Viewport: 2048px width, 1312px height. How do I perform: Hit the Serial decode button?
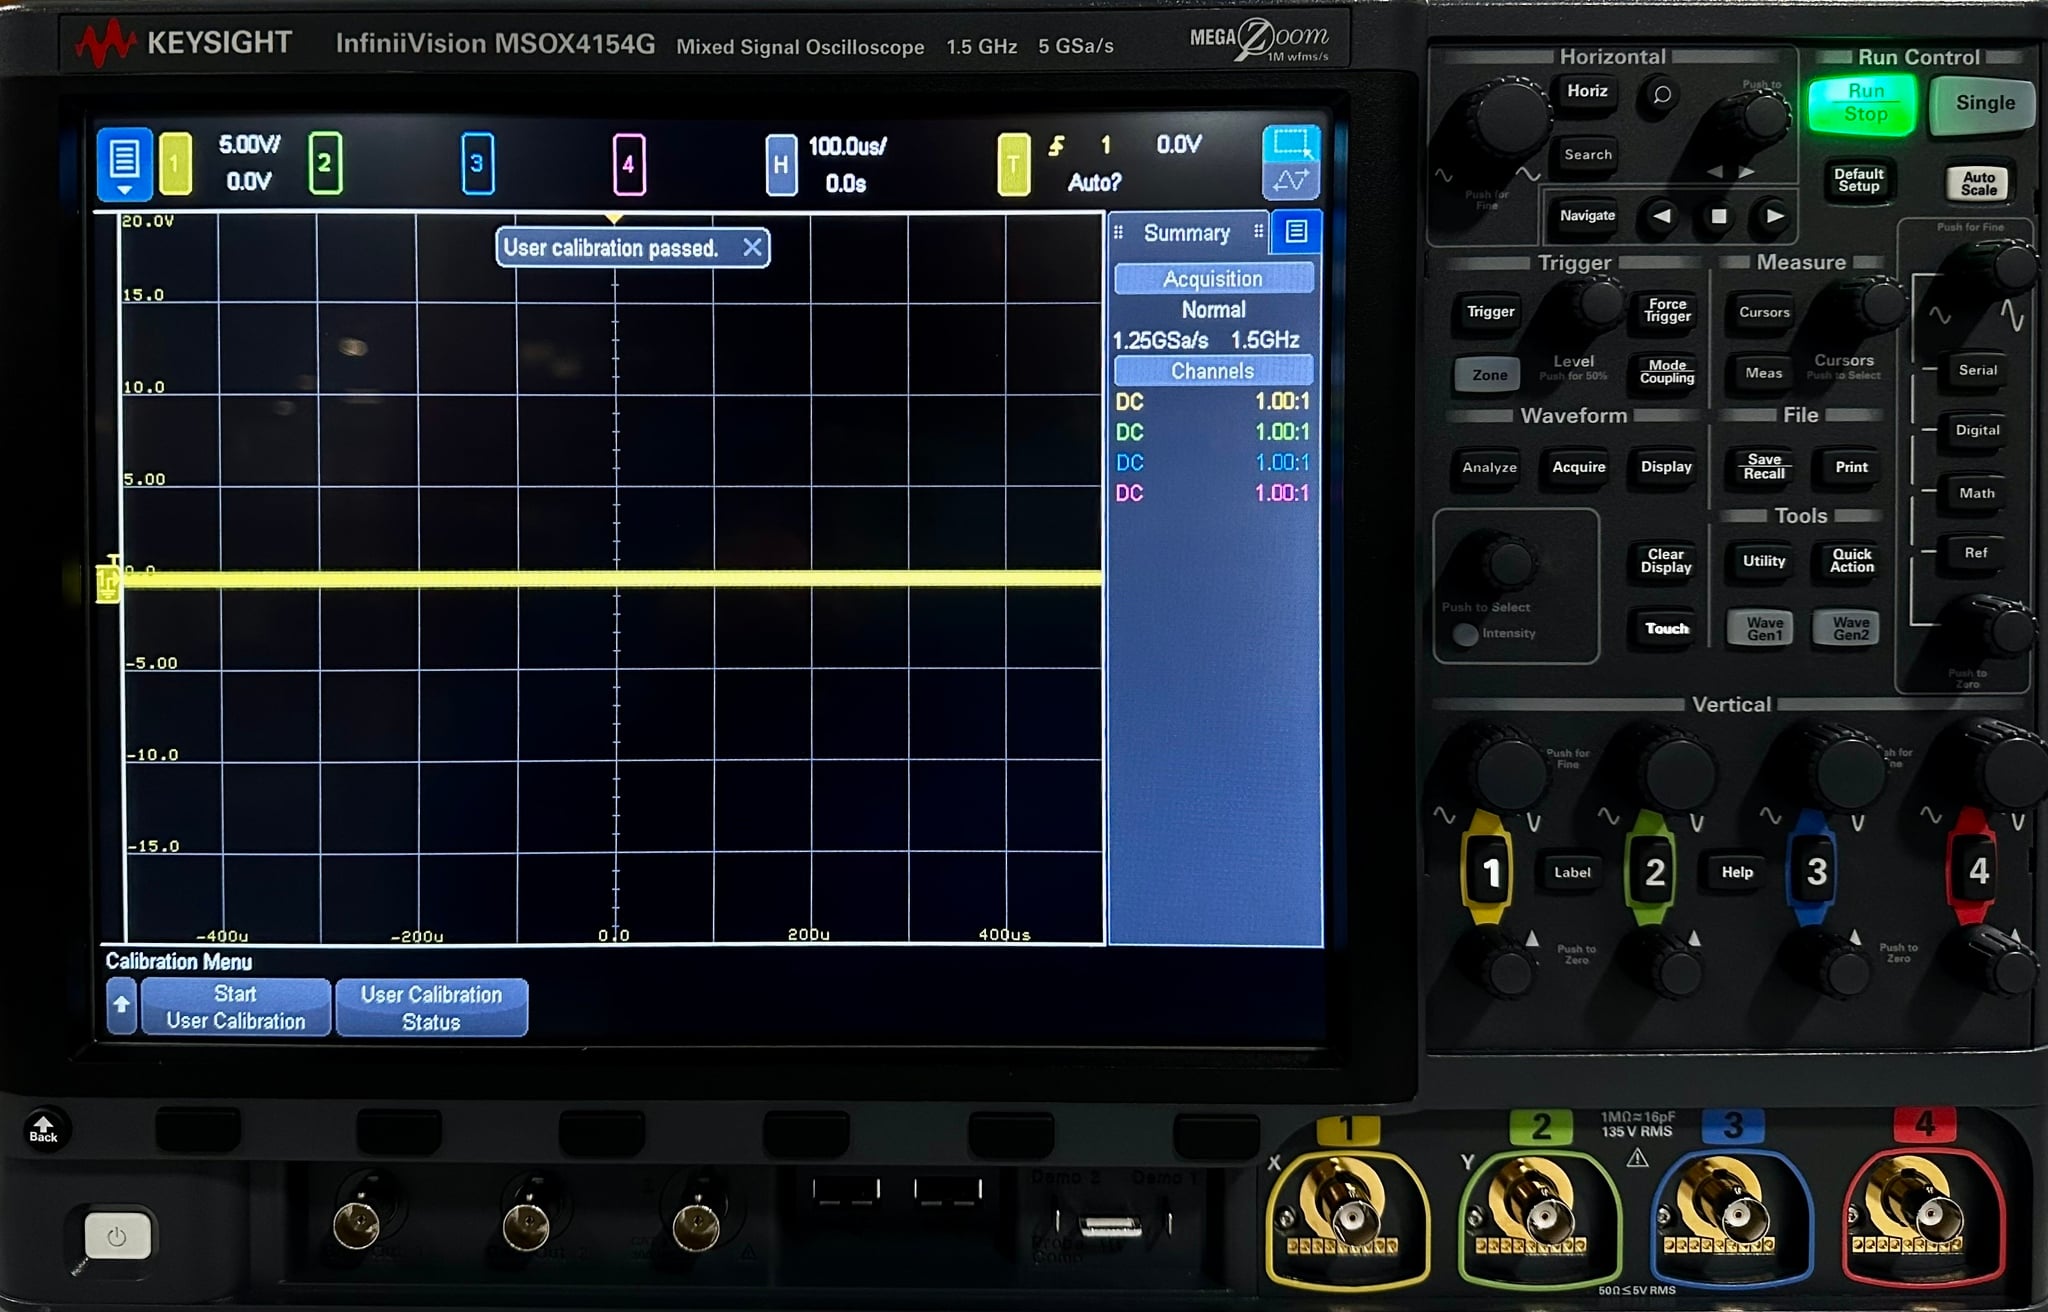(x=1977, y=370)
